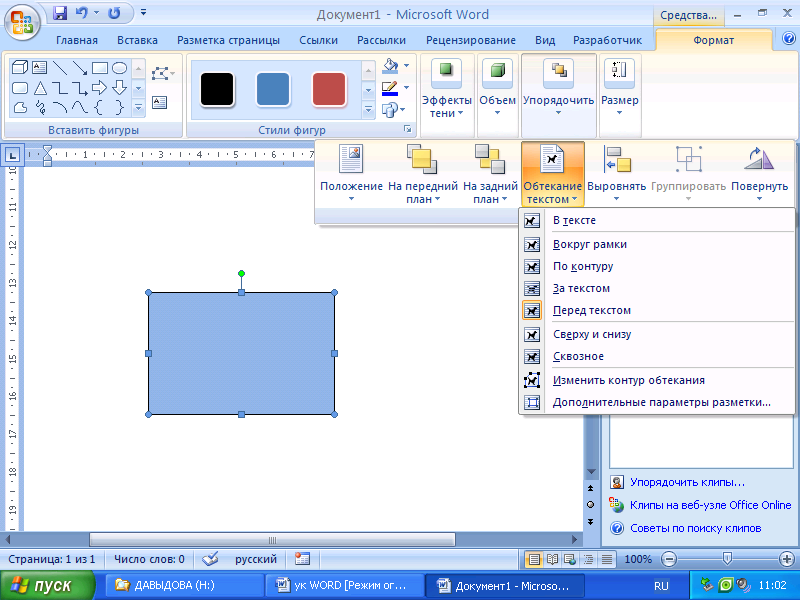Click the zoom in plus button
This screenshot has height=600, width=800.
787,559
